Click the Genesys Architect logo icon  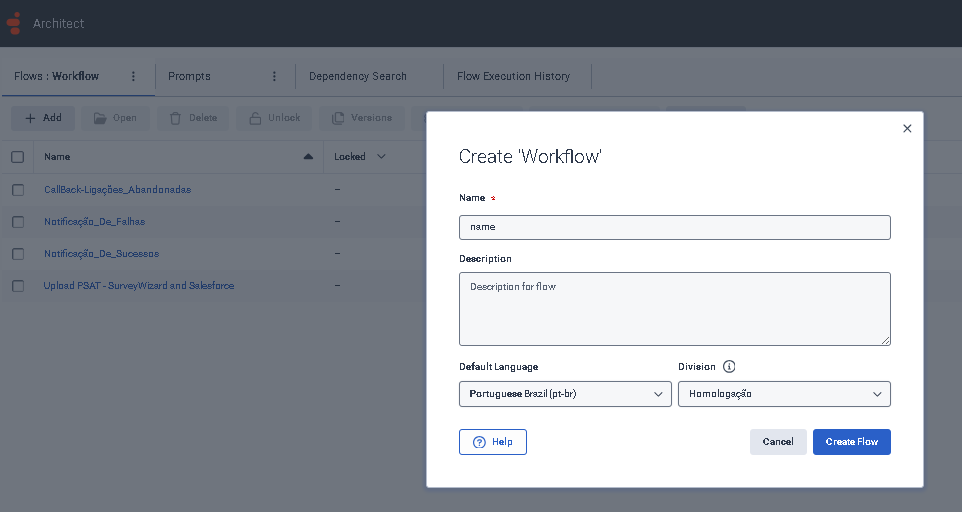tap(14, 22)
